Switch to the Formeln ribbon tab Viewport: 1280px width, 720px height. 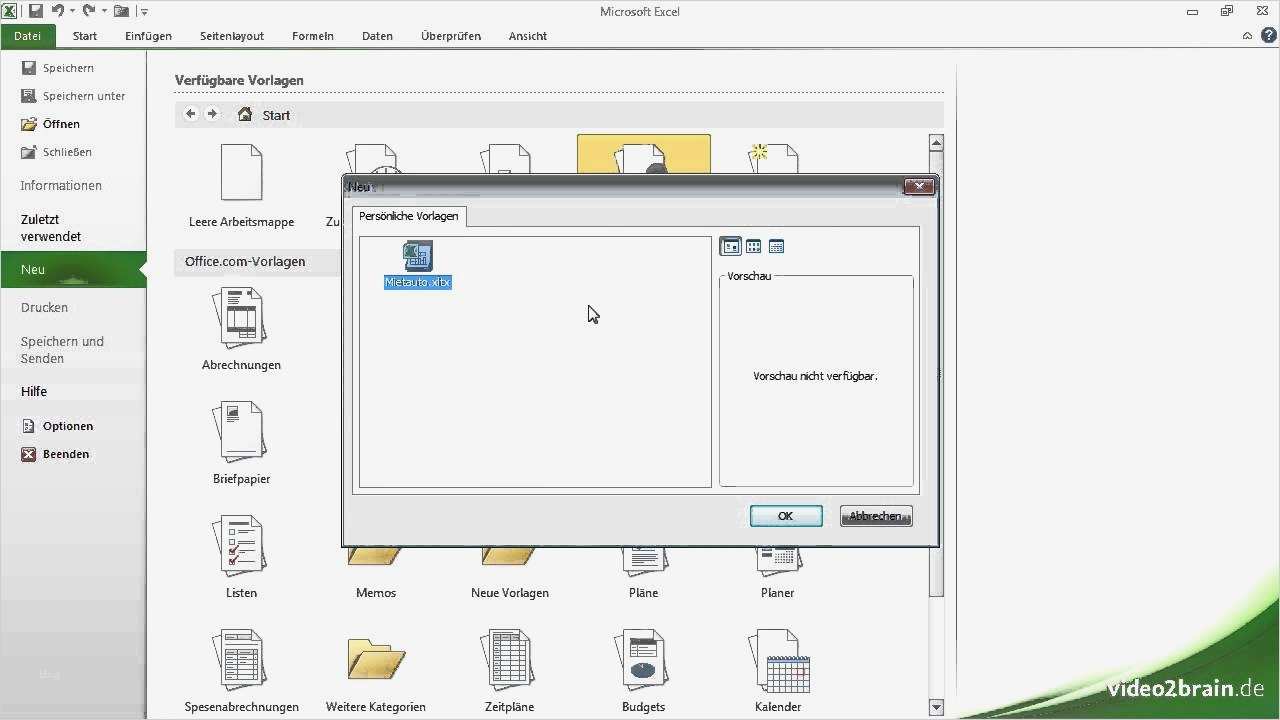(x=312, y=36)
